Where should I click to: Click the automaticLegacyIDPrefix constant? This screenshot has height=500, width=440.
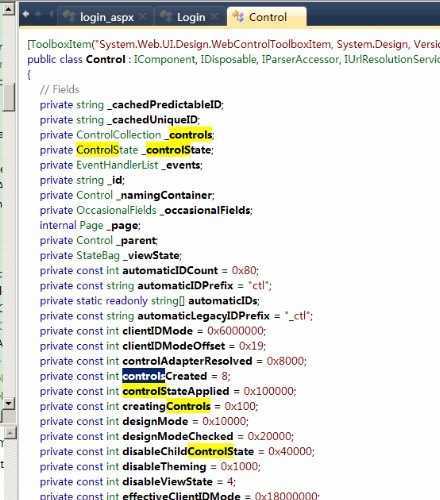[x=203, y=316]
